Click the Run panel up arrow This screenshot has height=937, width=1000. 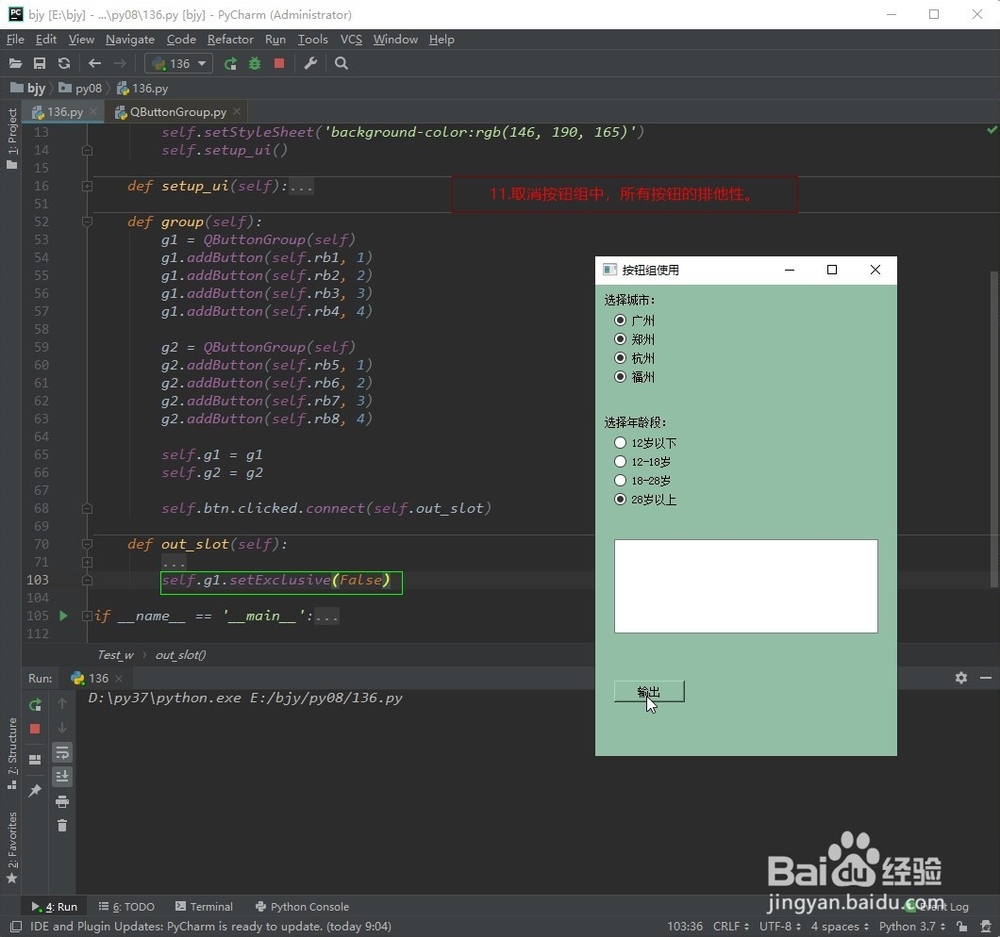(62, 703)
